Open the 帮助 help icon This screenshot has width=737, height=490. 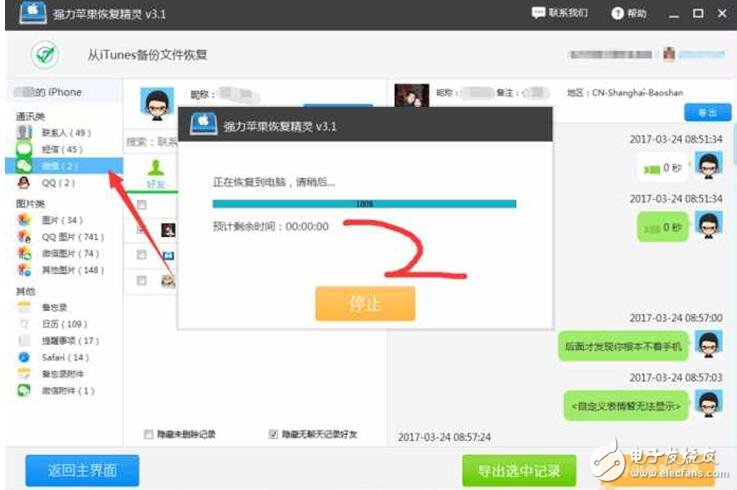pos(617,13)
